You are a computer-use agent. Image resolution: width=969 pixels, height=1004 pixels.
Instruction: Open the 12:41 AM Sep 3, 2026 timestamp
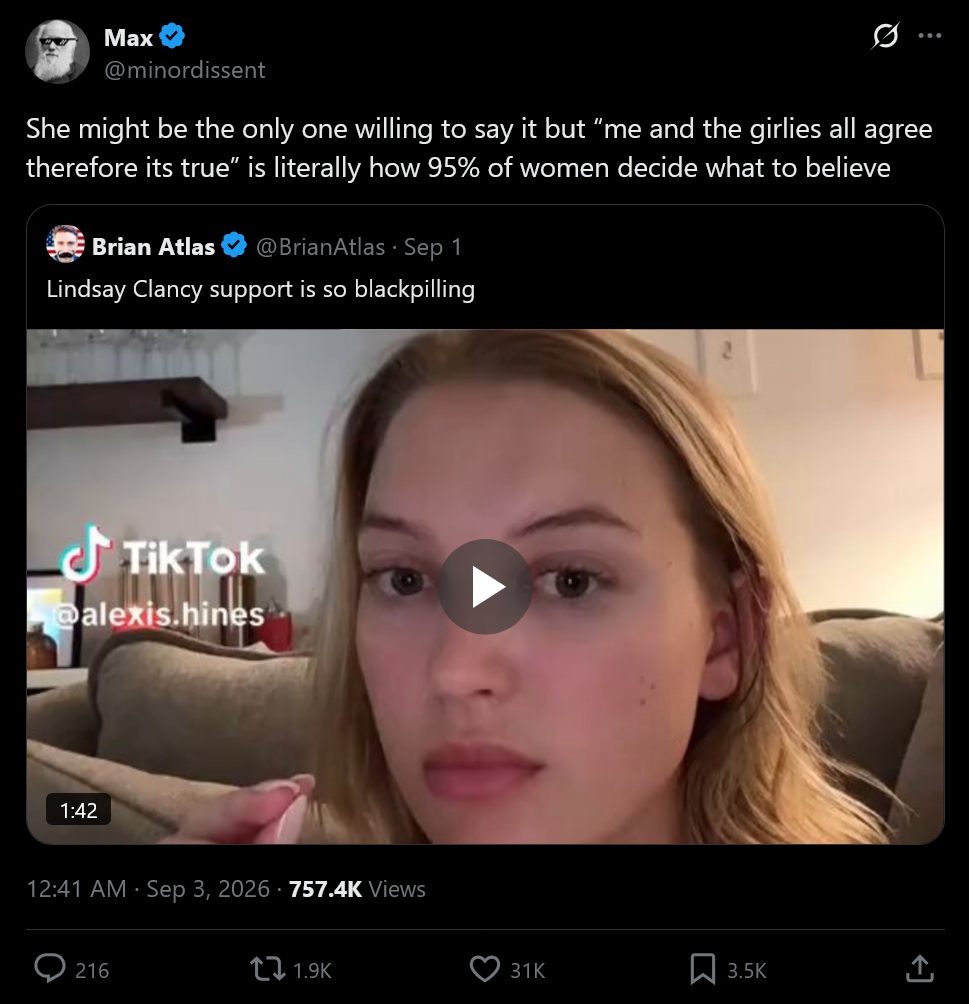tap(148, 889)
